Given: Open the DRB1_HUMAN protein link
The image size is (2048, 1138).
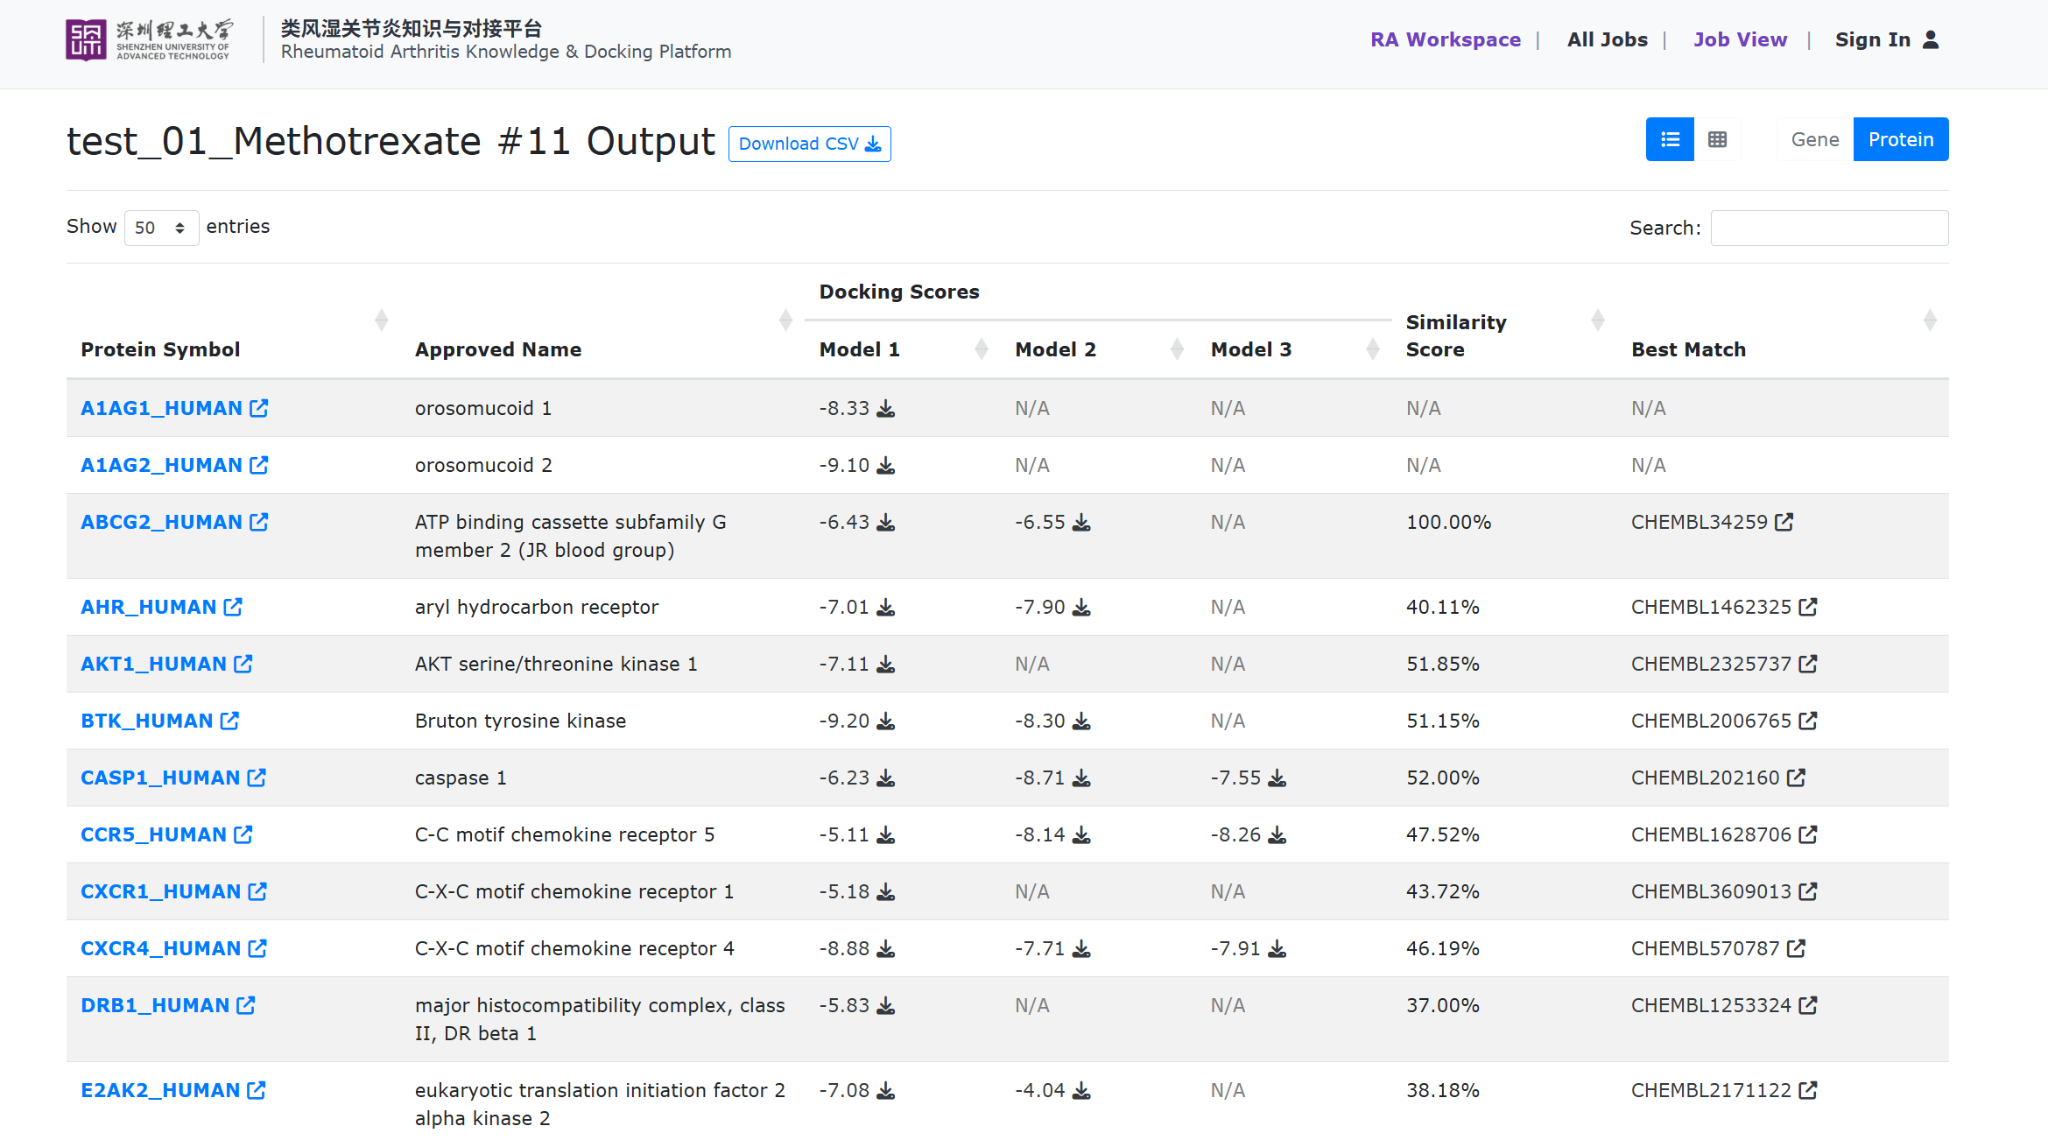Looking at the screenshot, I should point(168,1006).
